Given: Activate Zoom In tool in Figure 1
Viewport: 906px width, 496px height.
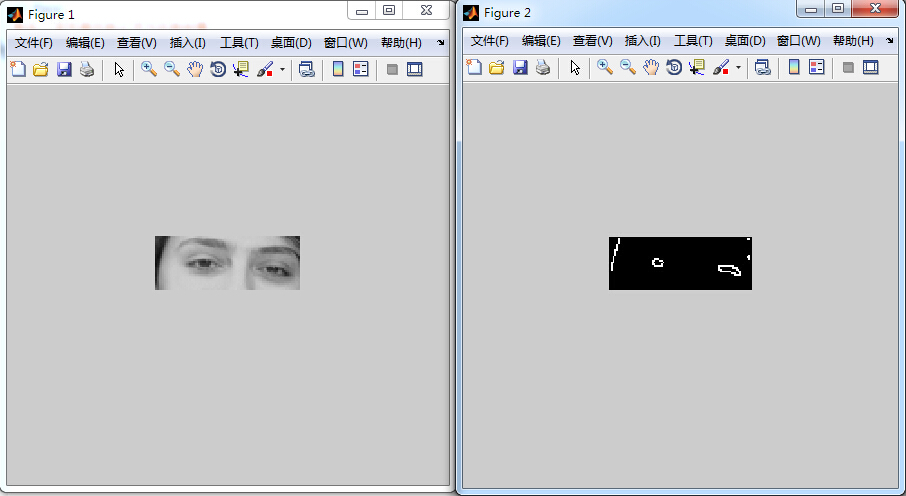Looking at the screenshot, I should coord(149,69).
